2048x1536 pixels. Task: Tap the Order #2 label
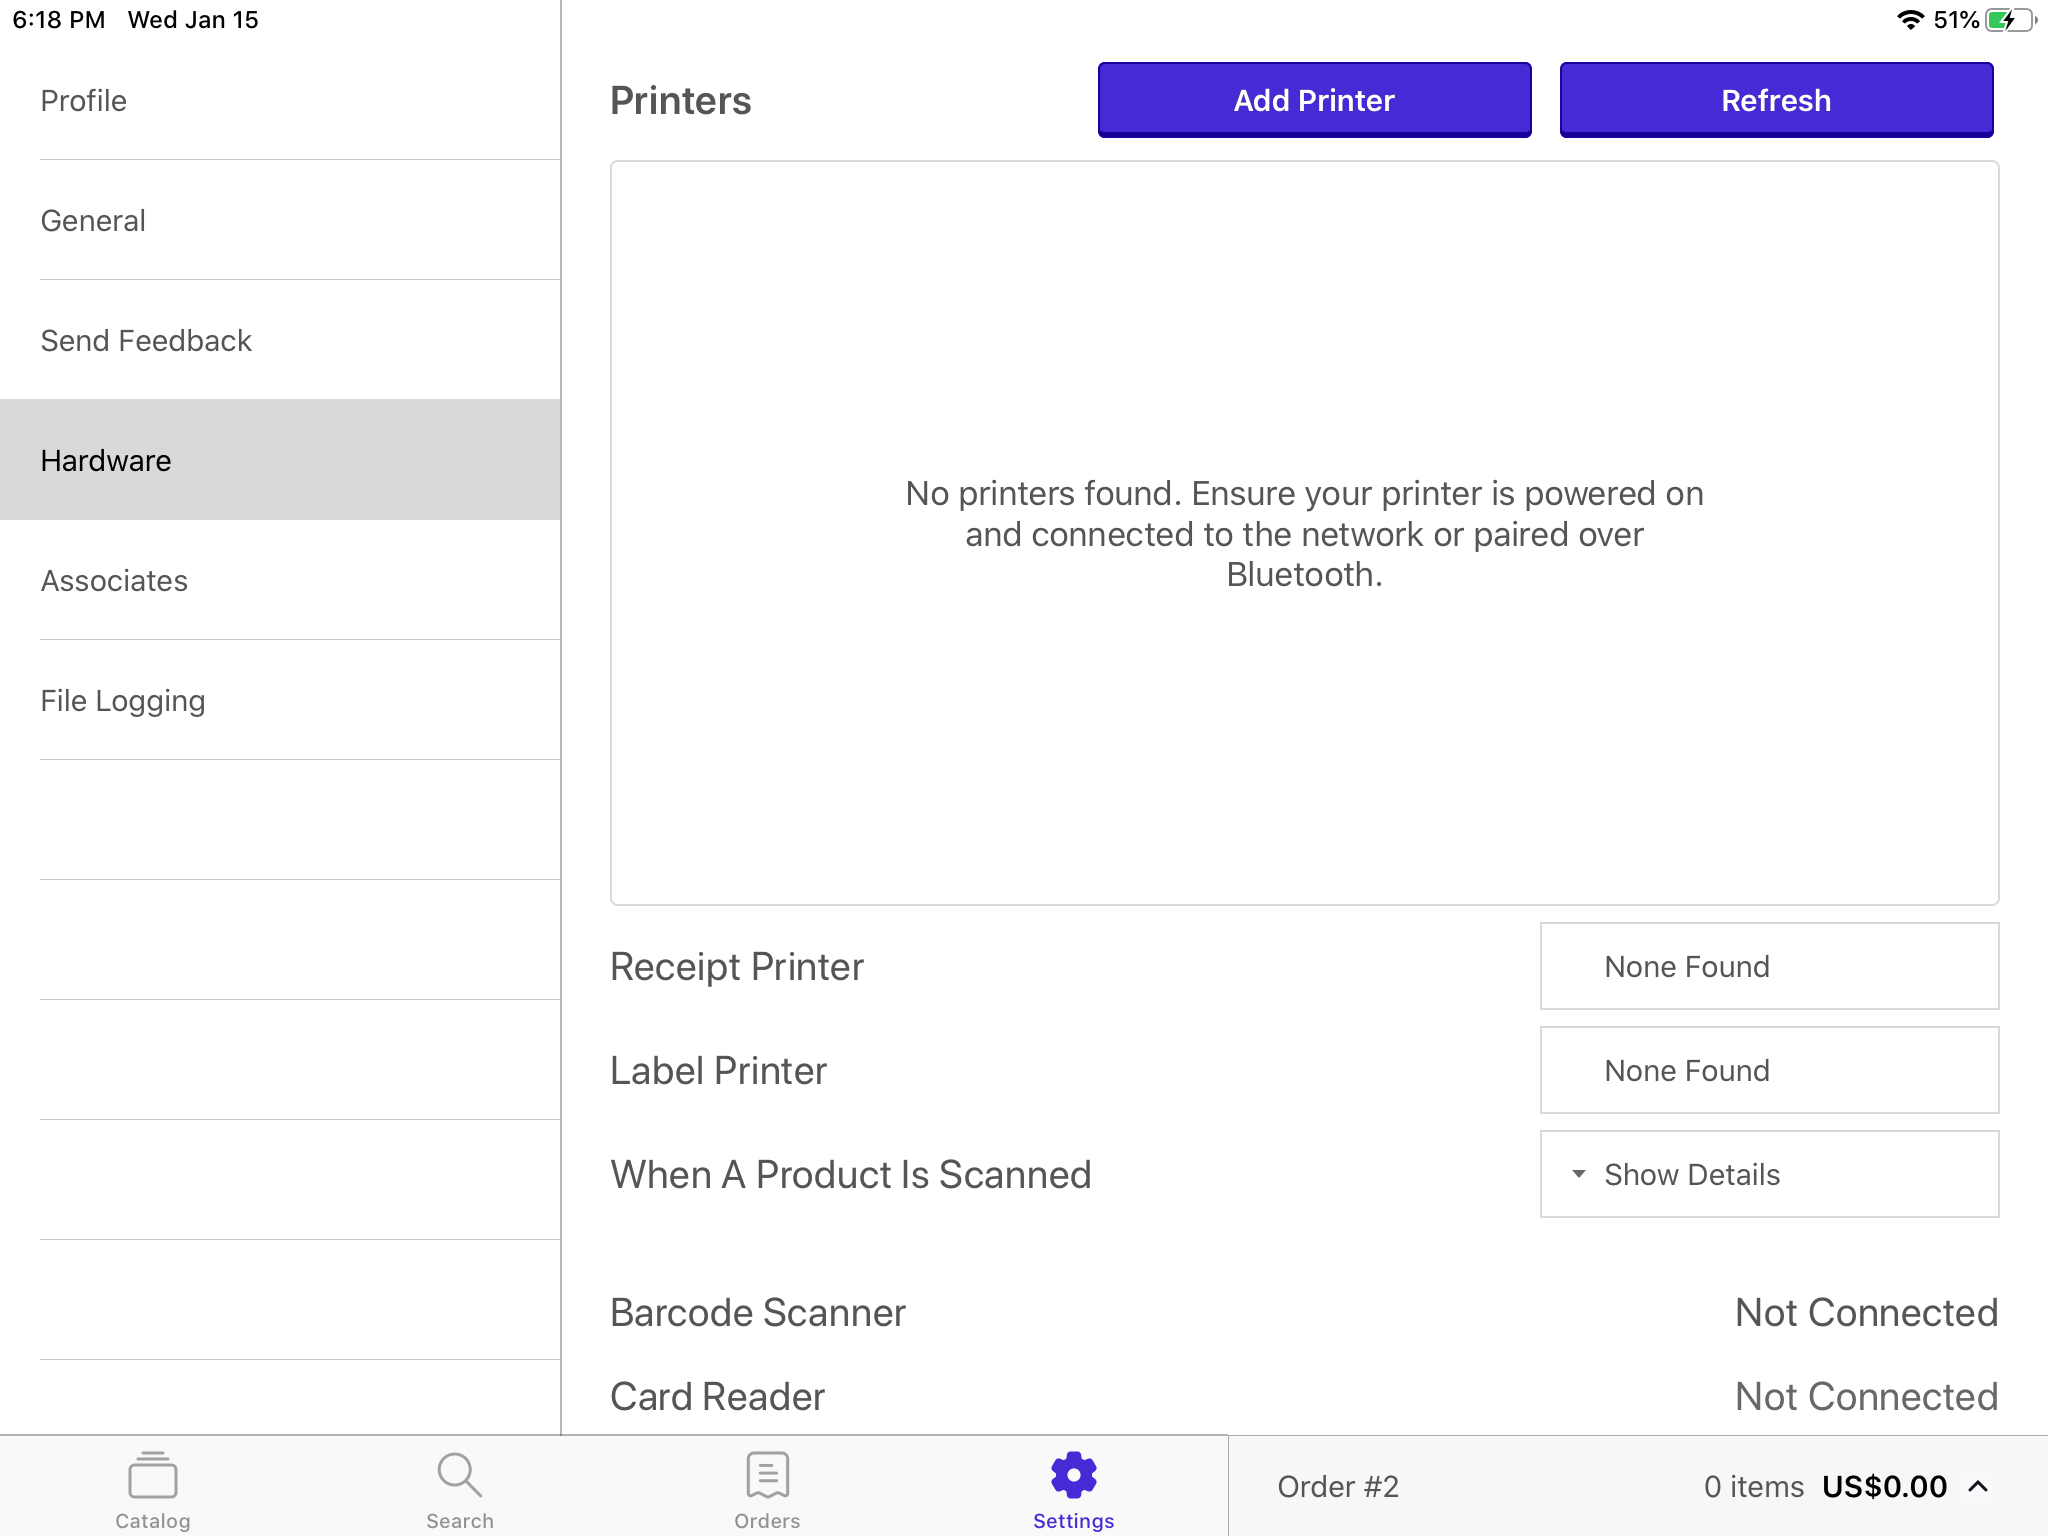[1337, 1486]
